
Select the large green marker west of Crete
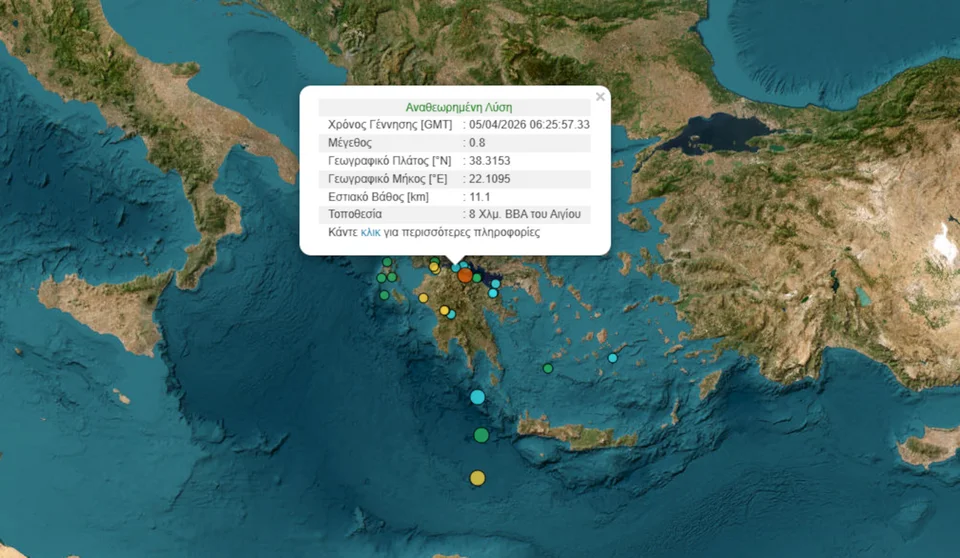481,435
